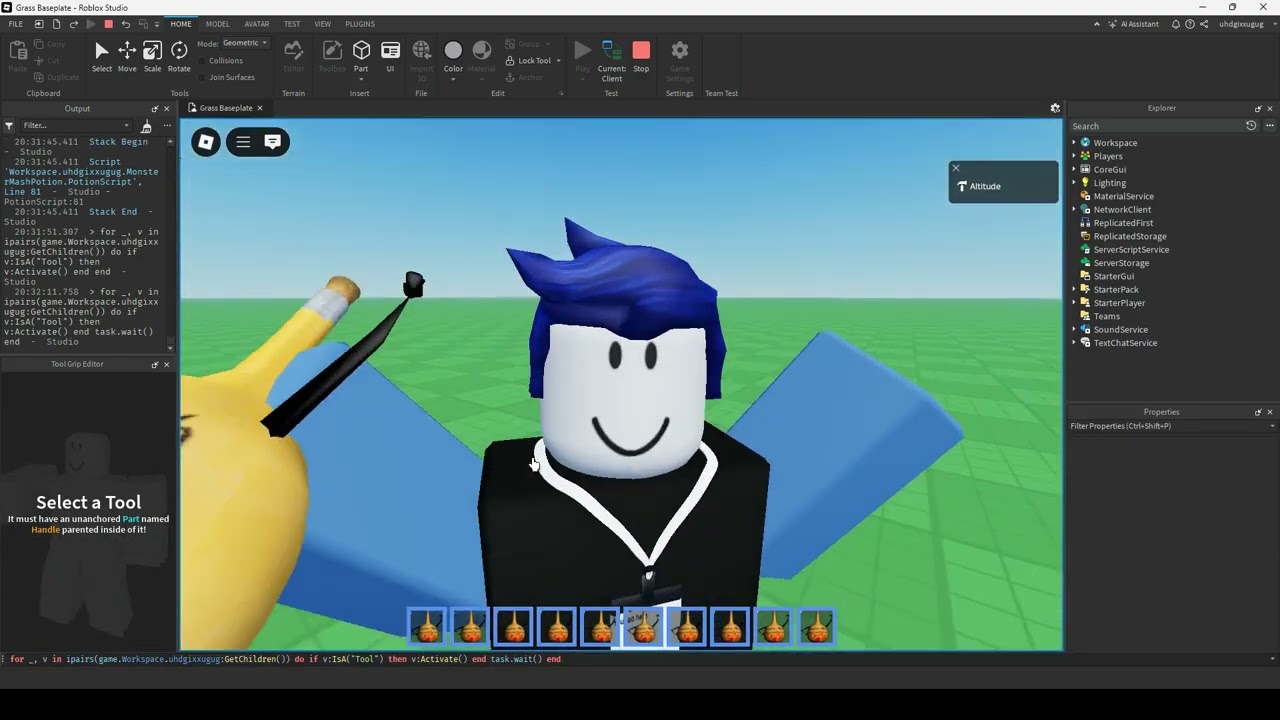
Task: Choose the Select arrow tool
Action: point(102,56)
